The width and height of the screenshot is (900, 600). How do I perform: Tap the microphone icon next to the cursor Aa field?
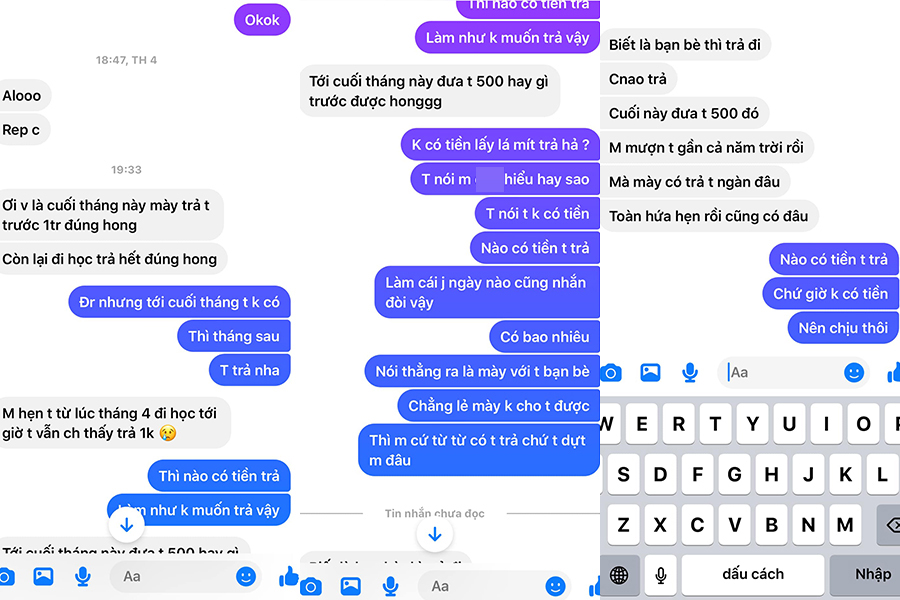pyautogui.click(x=690, y=373)
